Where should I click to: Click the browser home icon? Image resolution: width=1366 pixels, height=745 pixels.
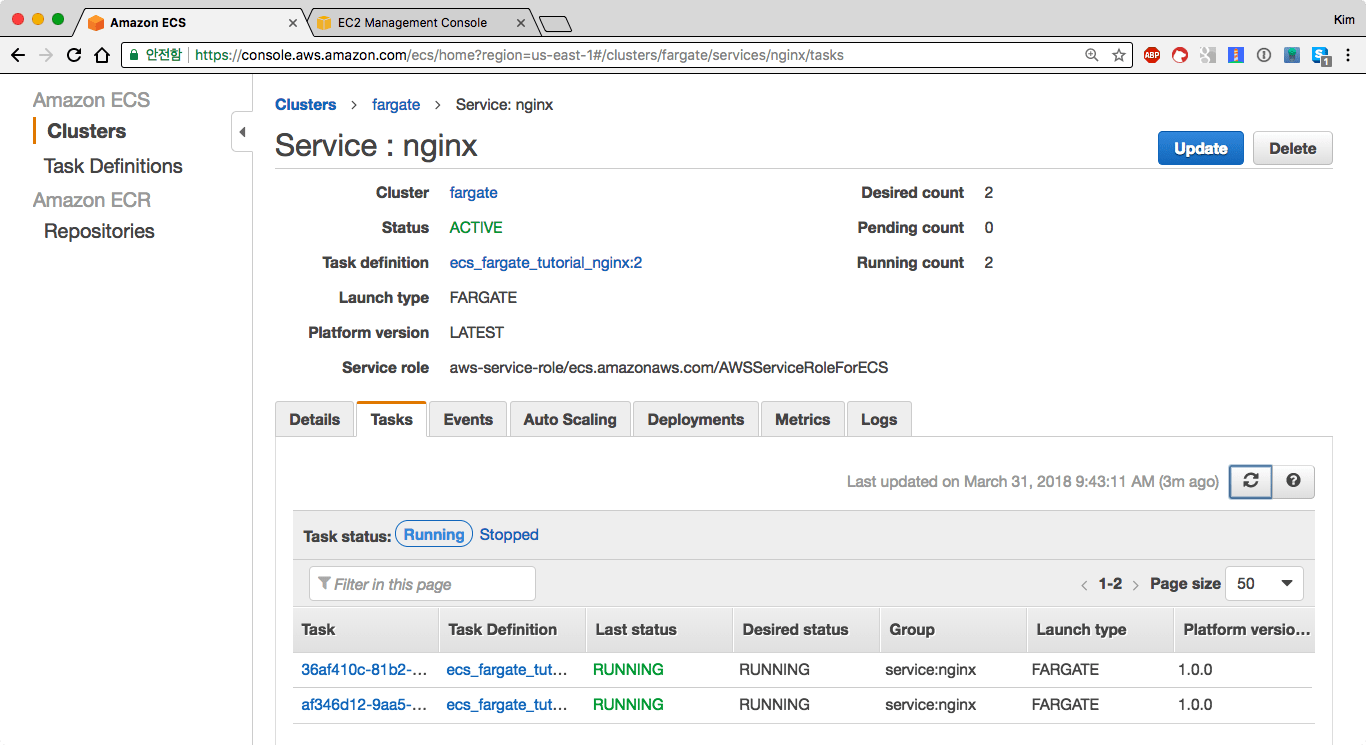click(x=102, y=55)
